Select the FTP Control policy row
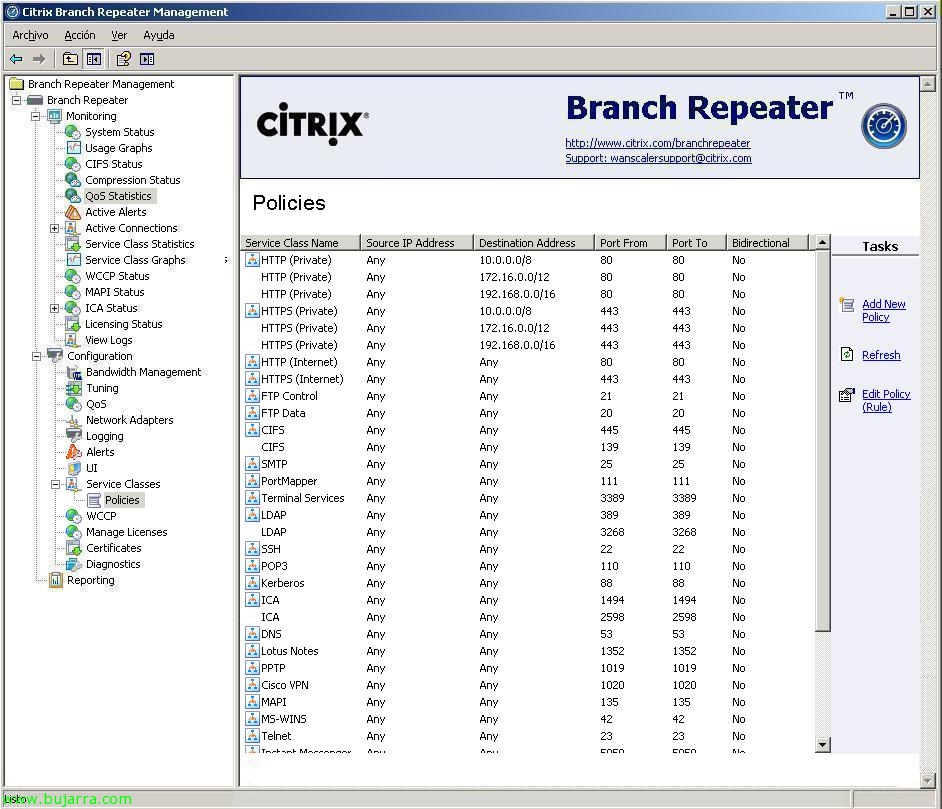 [529, 396]
